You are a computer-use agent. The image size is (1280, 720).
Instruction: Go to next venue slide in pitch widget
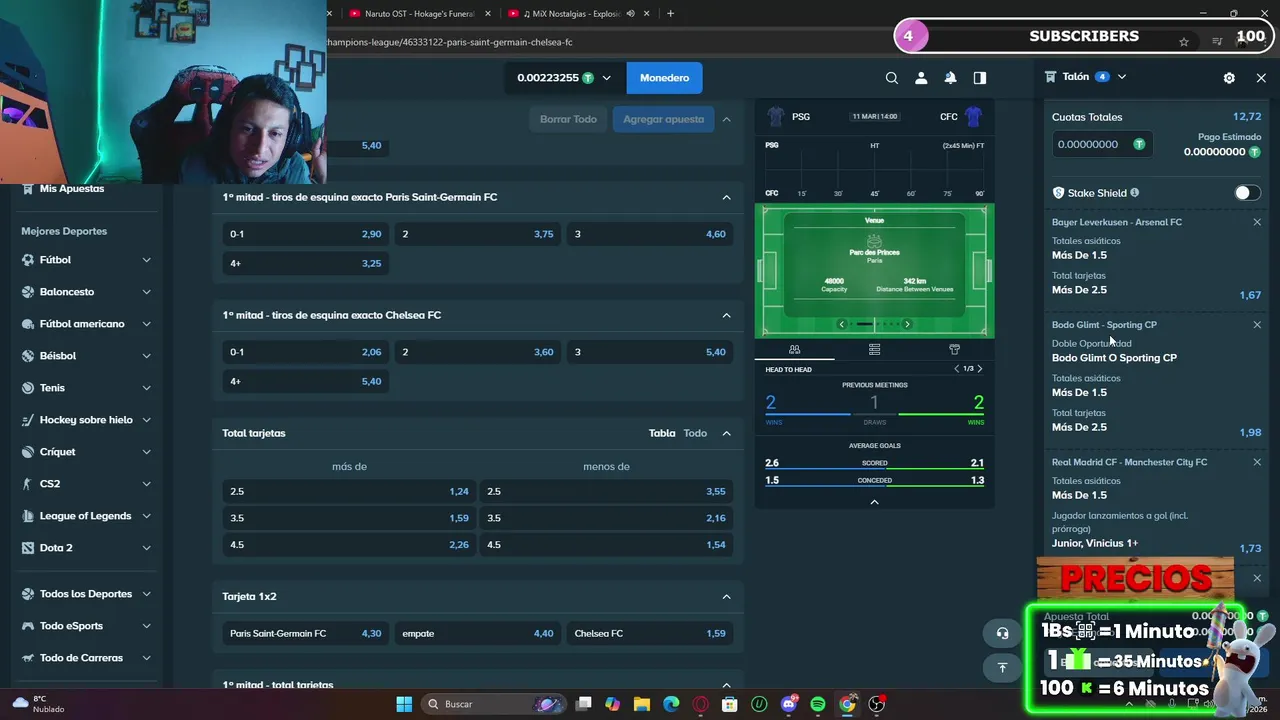(x=907, y=324)
